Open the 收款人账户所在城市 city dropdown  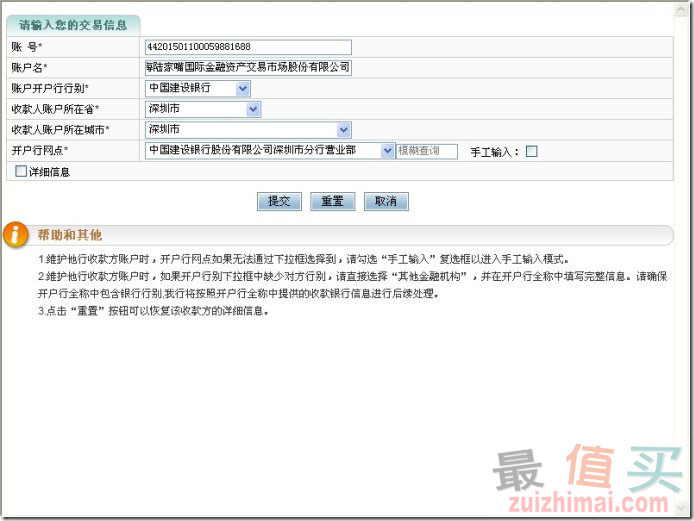tap(248, 130)
